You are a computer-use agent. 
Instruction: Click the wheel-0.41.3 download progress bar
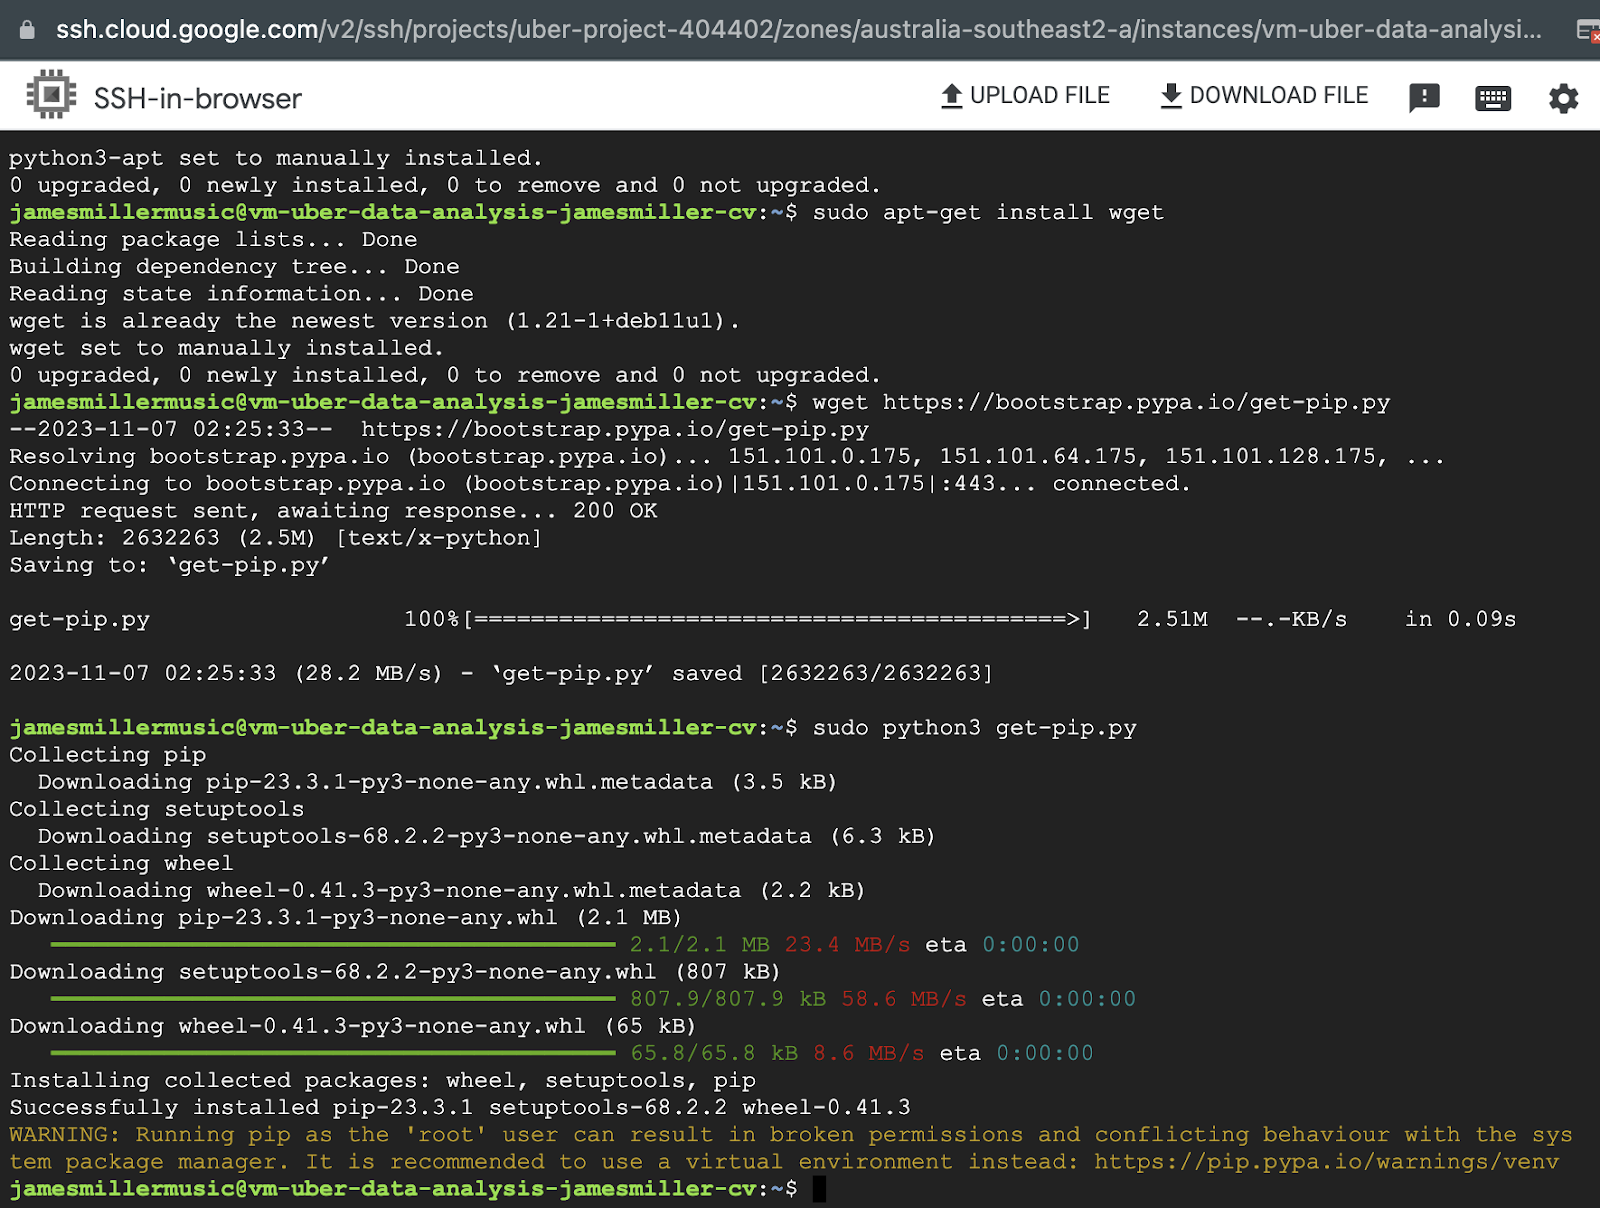[333, 1052]
